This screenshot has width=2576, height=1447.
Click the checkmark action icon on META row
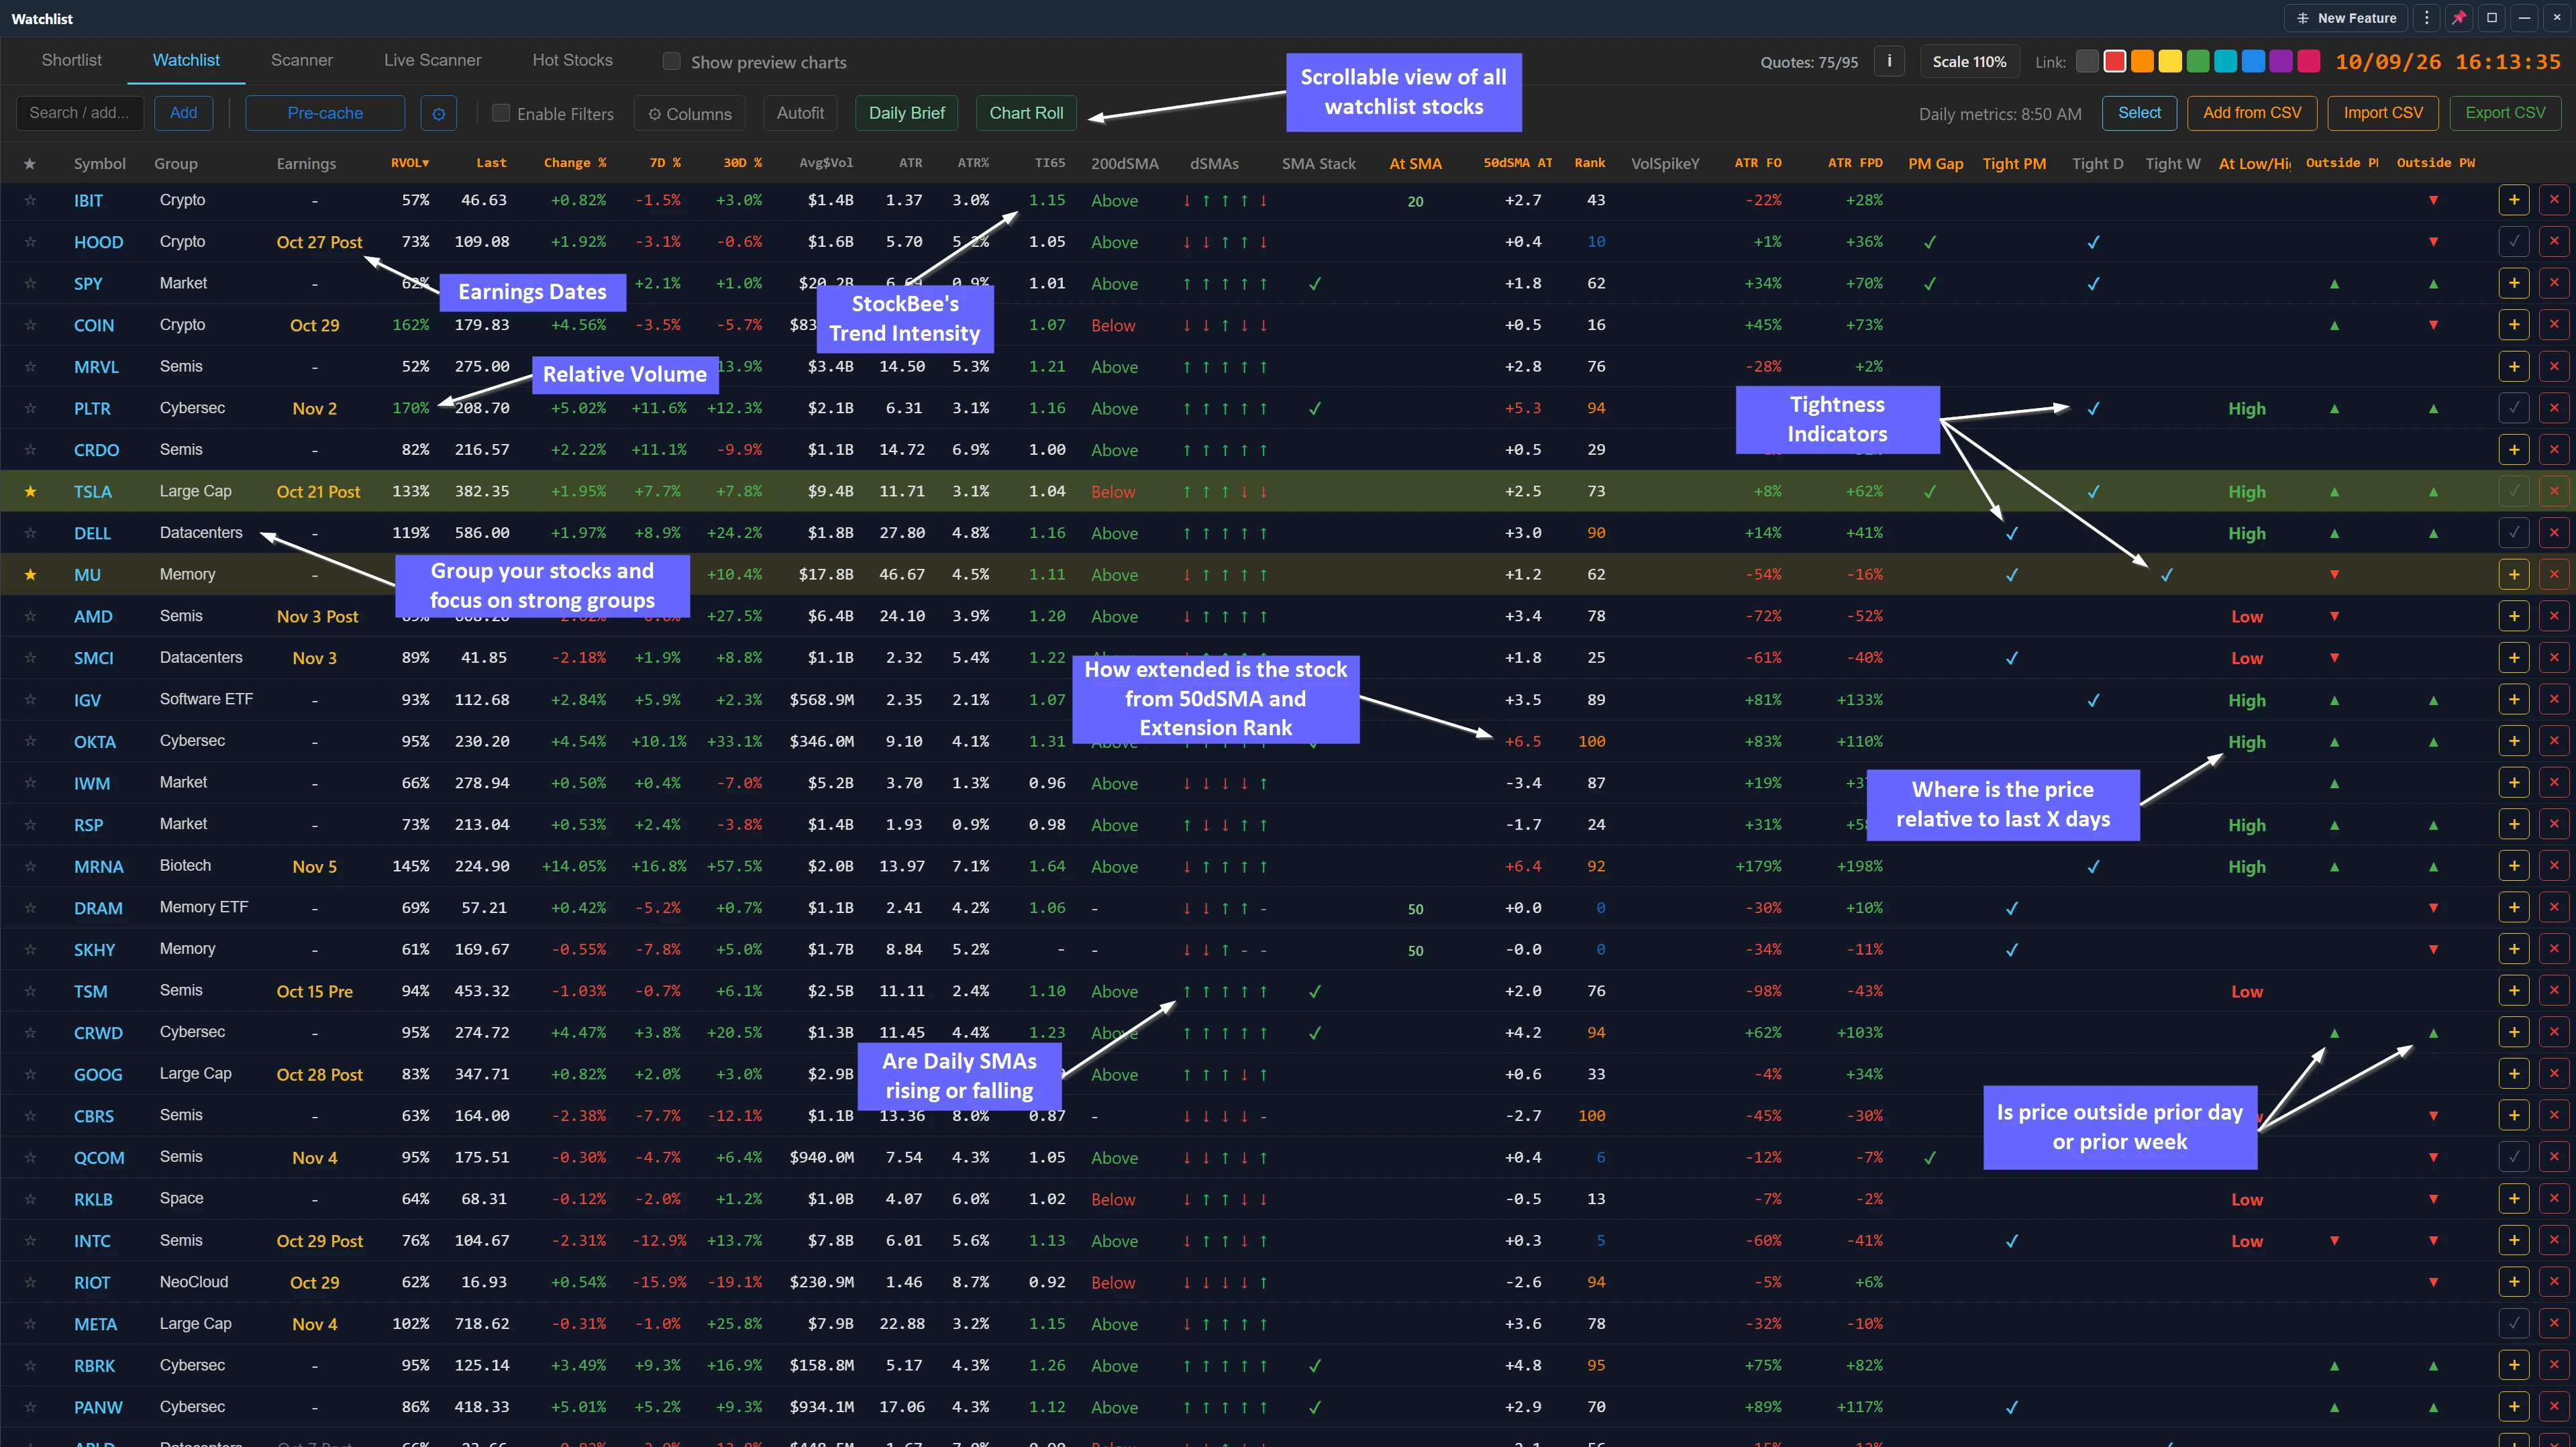click(x=2514, y=1324)
